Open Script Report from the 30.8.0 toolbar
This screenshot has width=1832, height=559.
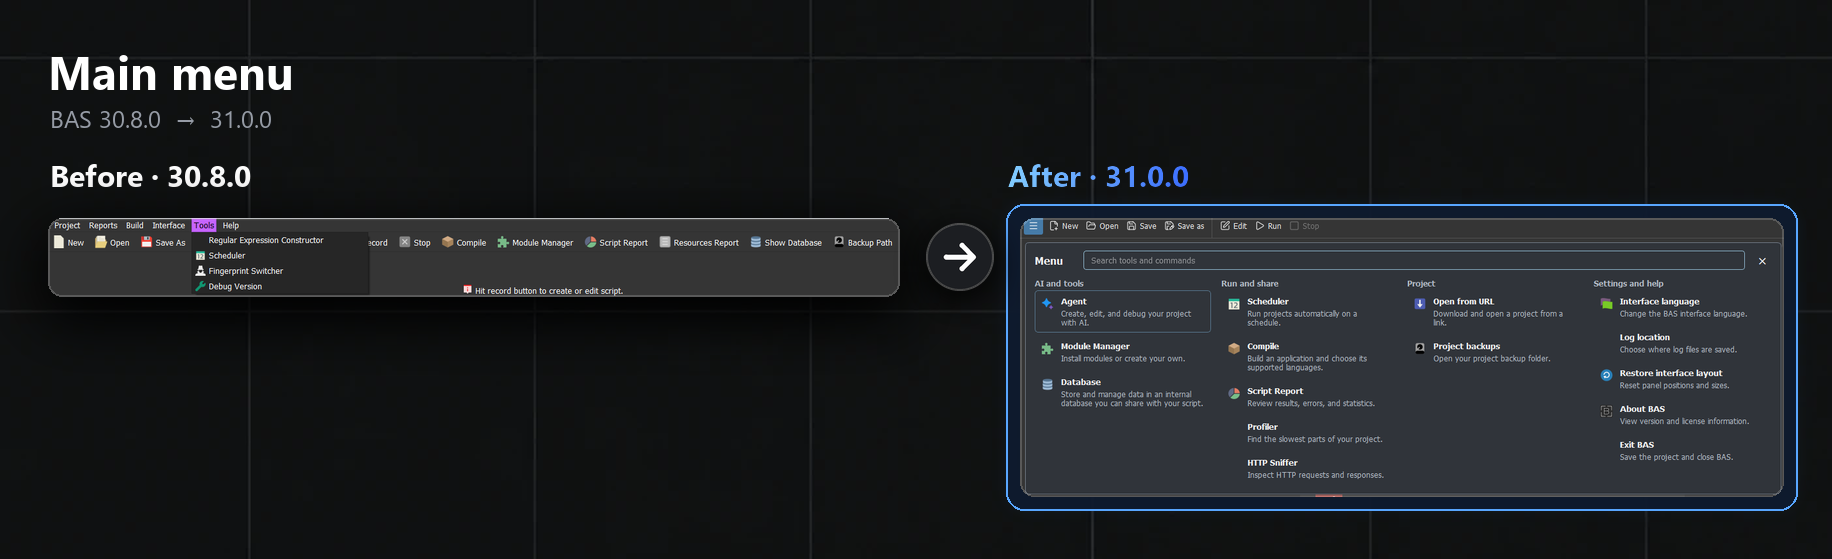(616, 242)
